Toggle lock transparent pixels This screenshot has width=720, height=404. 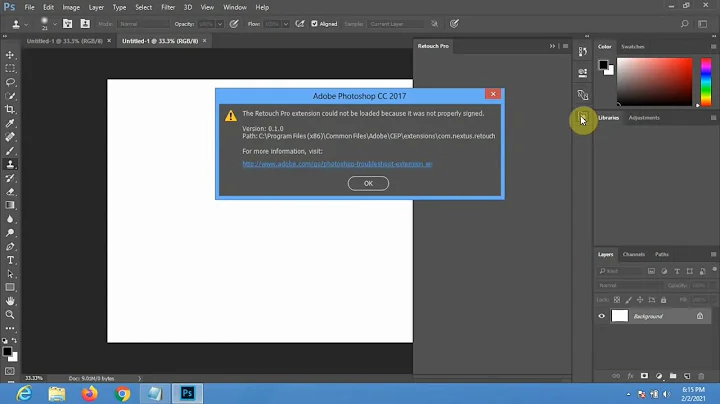[617, 300]
